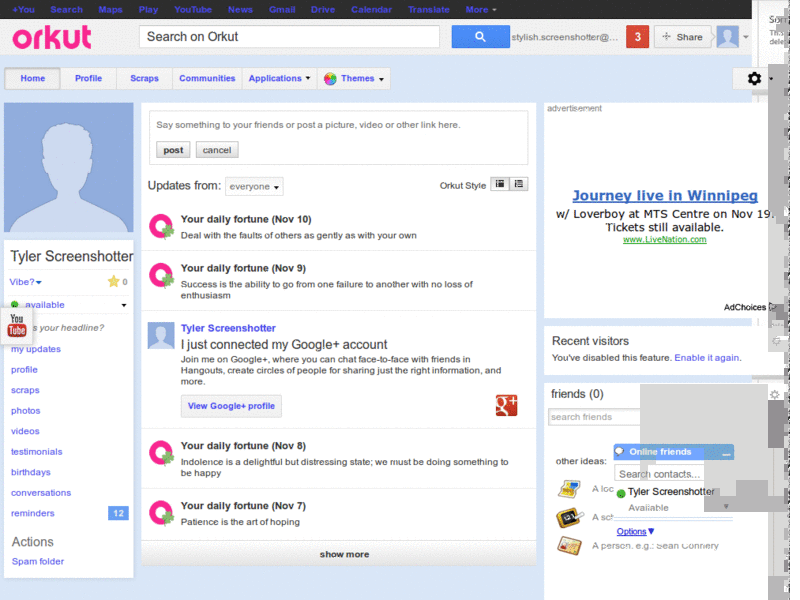Open the Calendar link in top bar
This screenshot has height=600, width=800.
pyautogui.click(x=371, y=9)
